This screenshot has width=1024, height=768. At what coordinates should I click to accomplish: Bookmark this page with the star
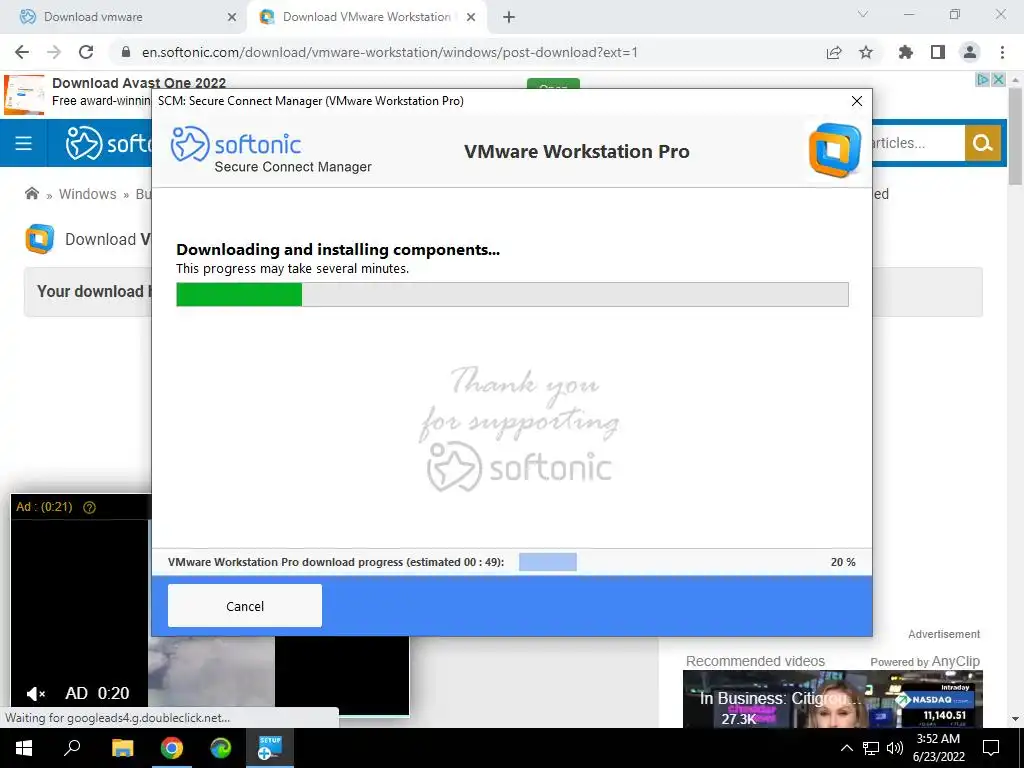click(x=866, y=52)
